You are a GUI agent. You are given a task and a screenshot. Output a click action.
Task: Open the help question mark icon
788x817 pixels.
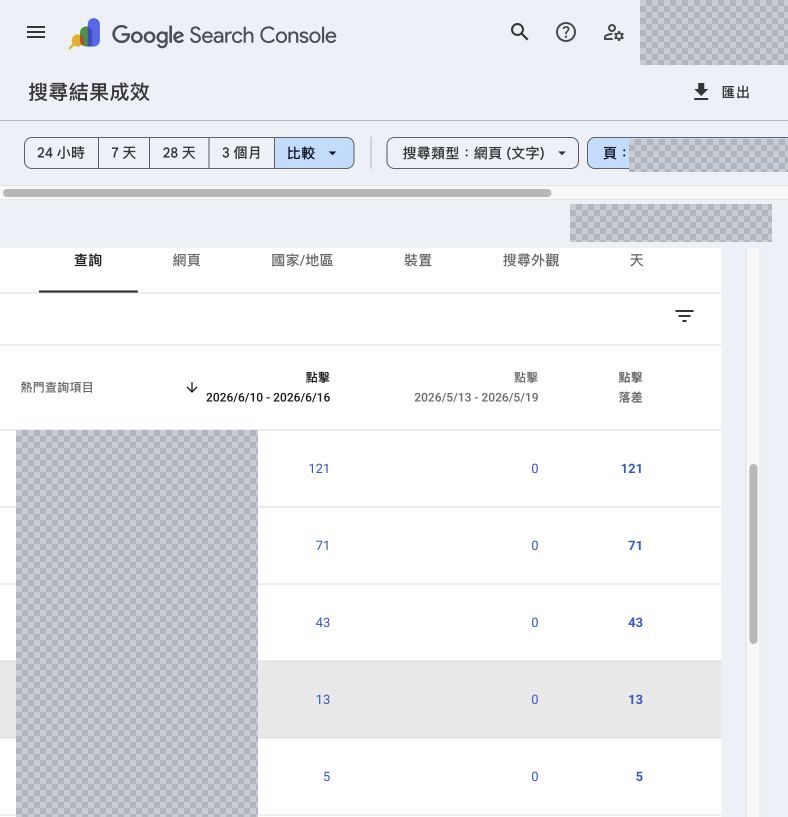pos(565,32)
